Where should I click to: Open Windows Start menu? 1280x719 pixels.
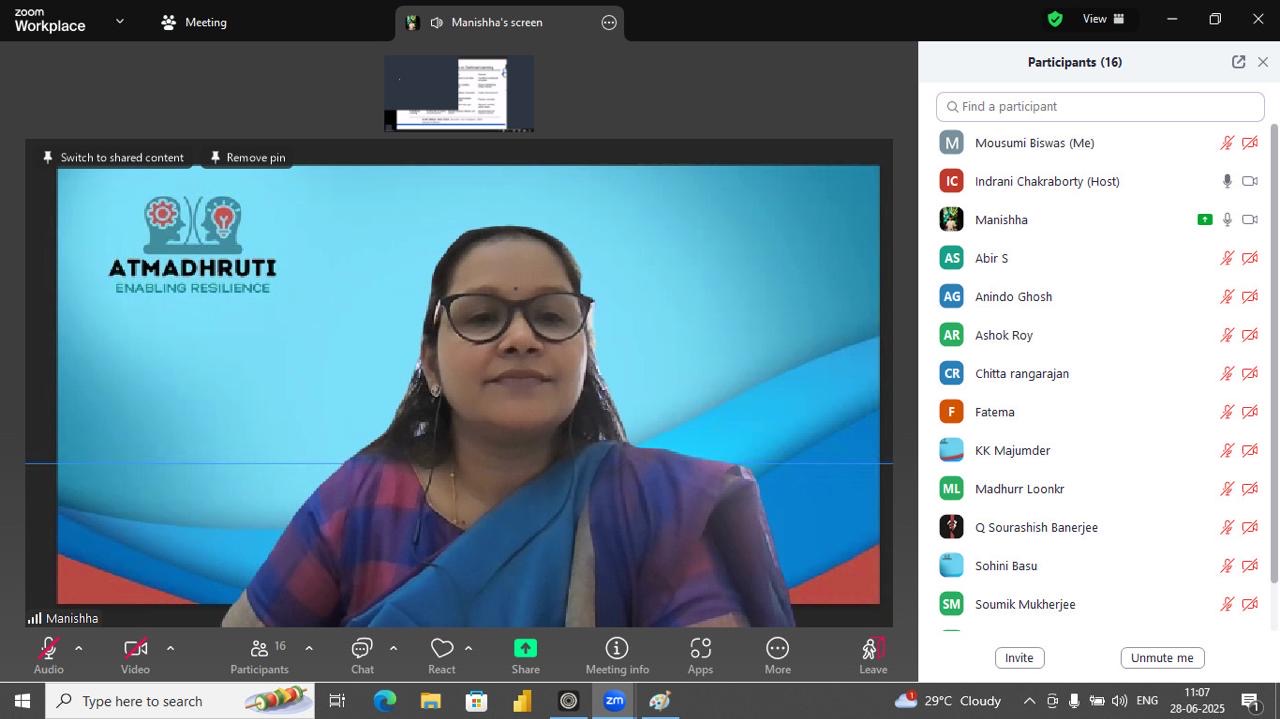pos(22,701)
